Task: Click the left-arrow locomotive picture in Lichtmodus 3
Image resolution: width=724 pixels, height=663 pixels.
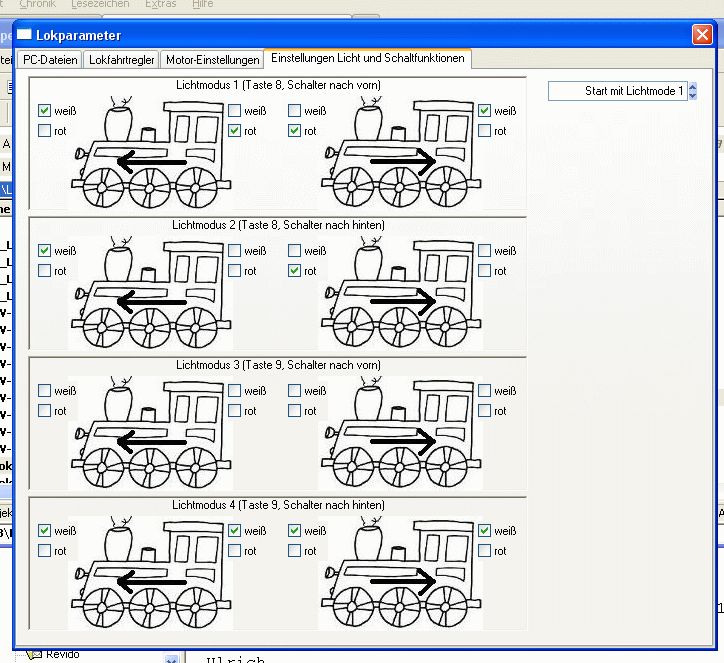Action: point(151,433)
